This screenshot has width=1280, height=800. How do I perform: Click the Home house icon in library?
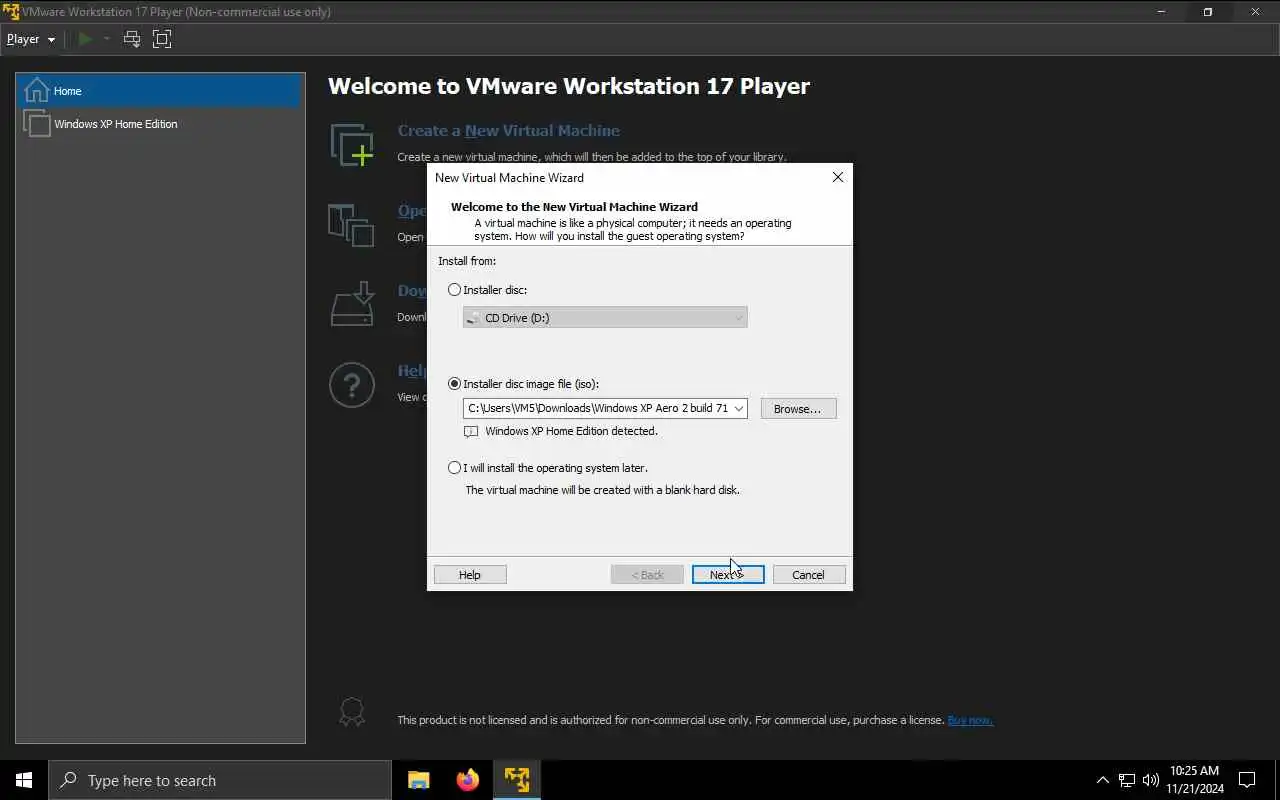[36, 90]
